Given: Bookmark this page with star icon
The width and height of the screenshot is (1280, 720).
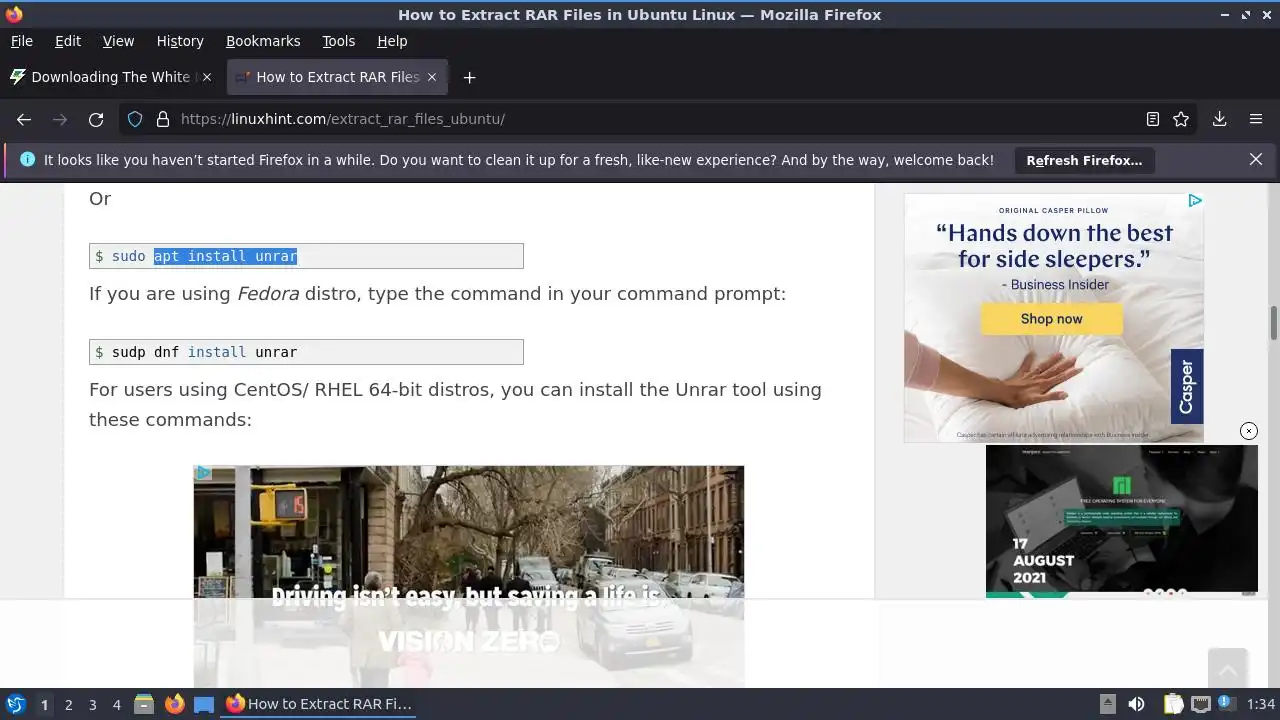Looking at the screenshot, I should (1181, 119).
